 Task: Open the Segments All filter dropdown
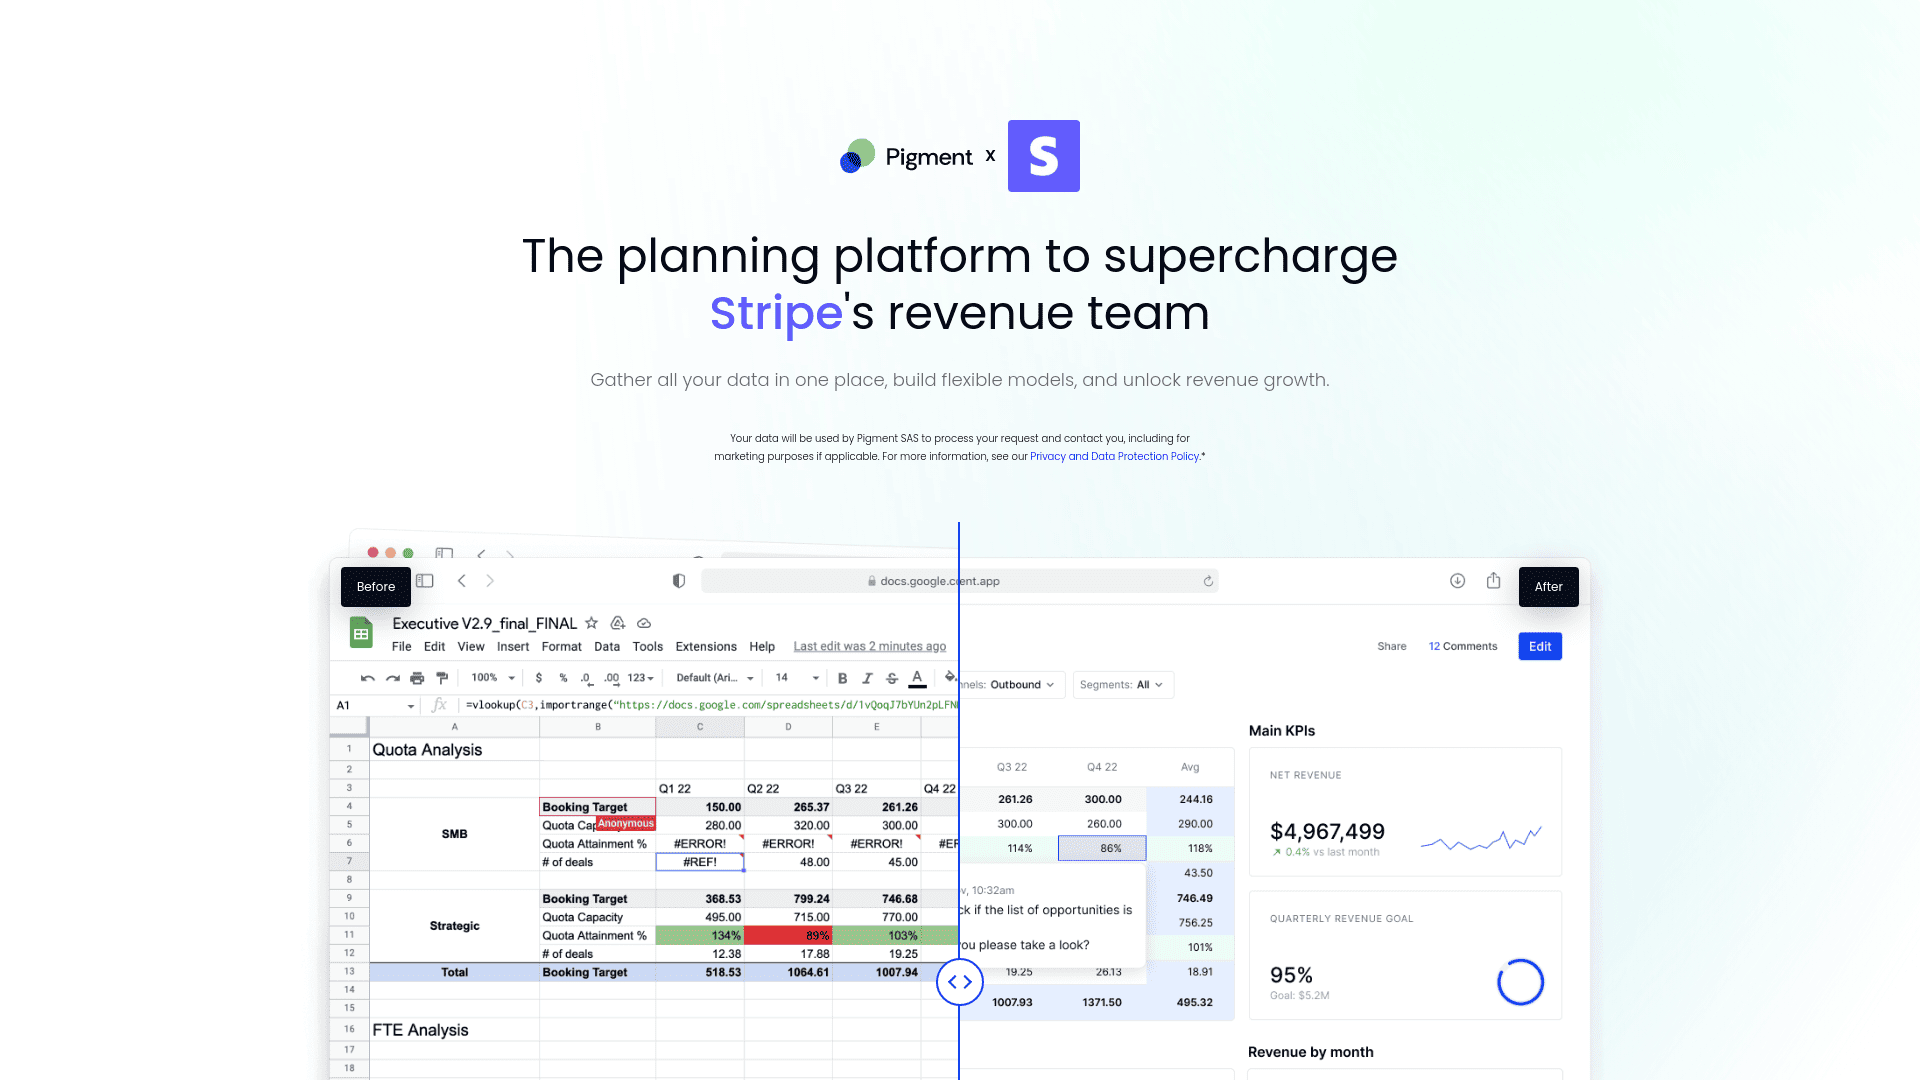point(1123,685)
